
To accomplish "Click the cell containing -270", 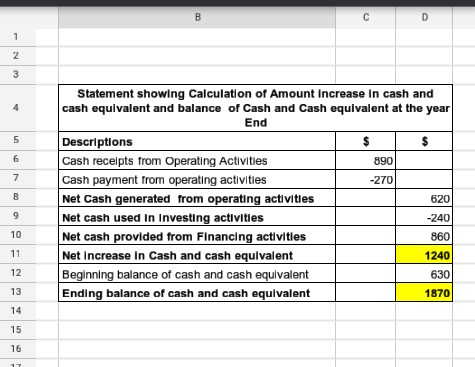I will [x=366, y=179].
